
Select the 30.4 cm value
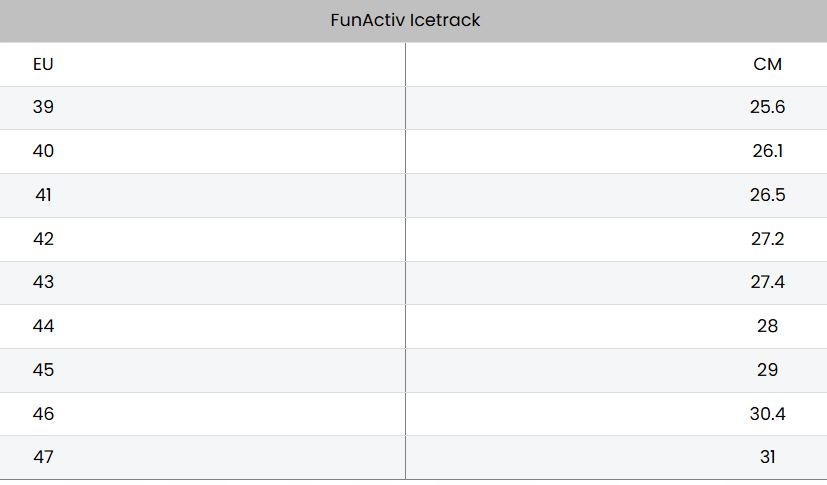tap(767, 414)
